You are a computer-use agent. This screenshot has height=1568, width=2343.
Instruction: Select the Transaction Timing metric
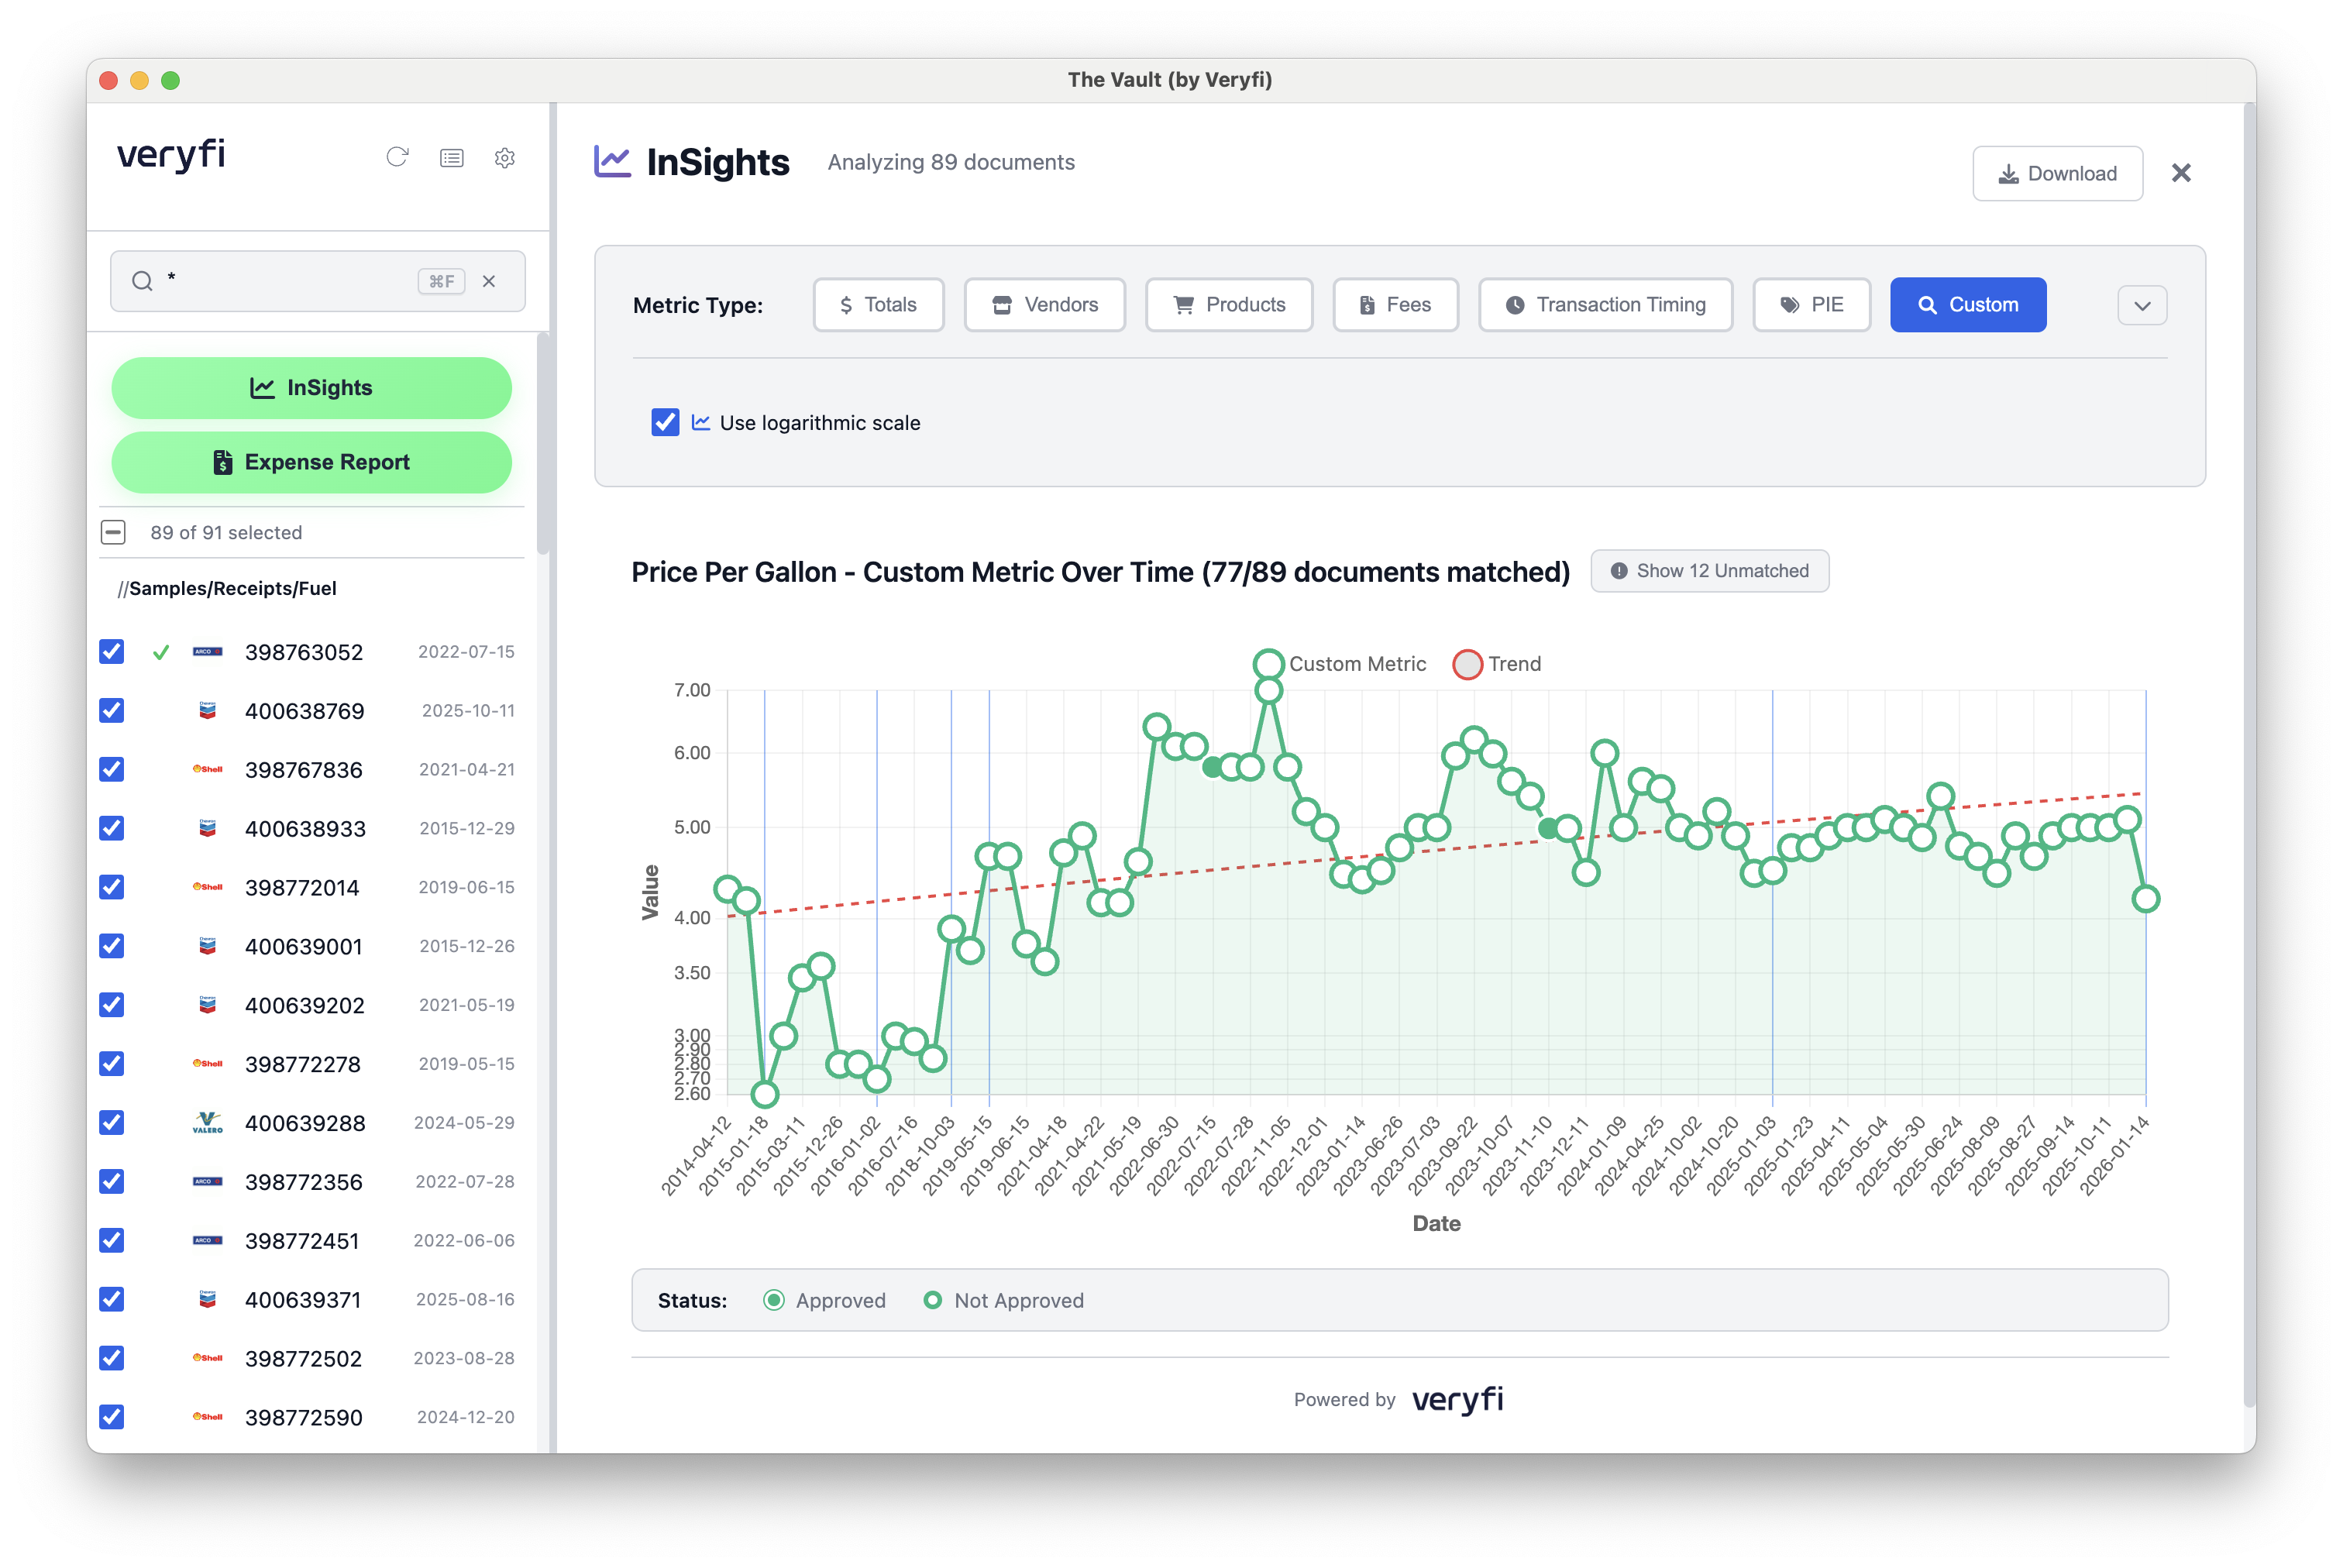(x=1605, y=305)
